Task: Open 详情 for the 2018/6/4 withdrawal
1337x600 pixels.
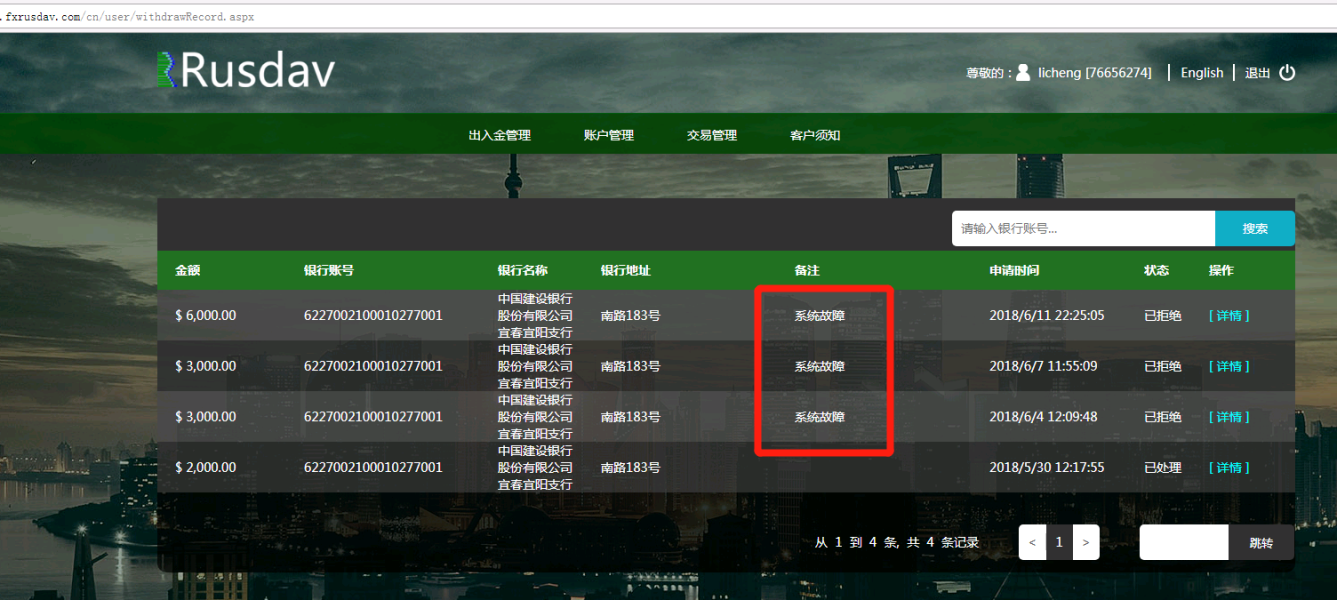Action: [1229, 417]
